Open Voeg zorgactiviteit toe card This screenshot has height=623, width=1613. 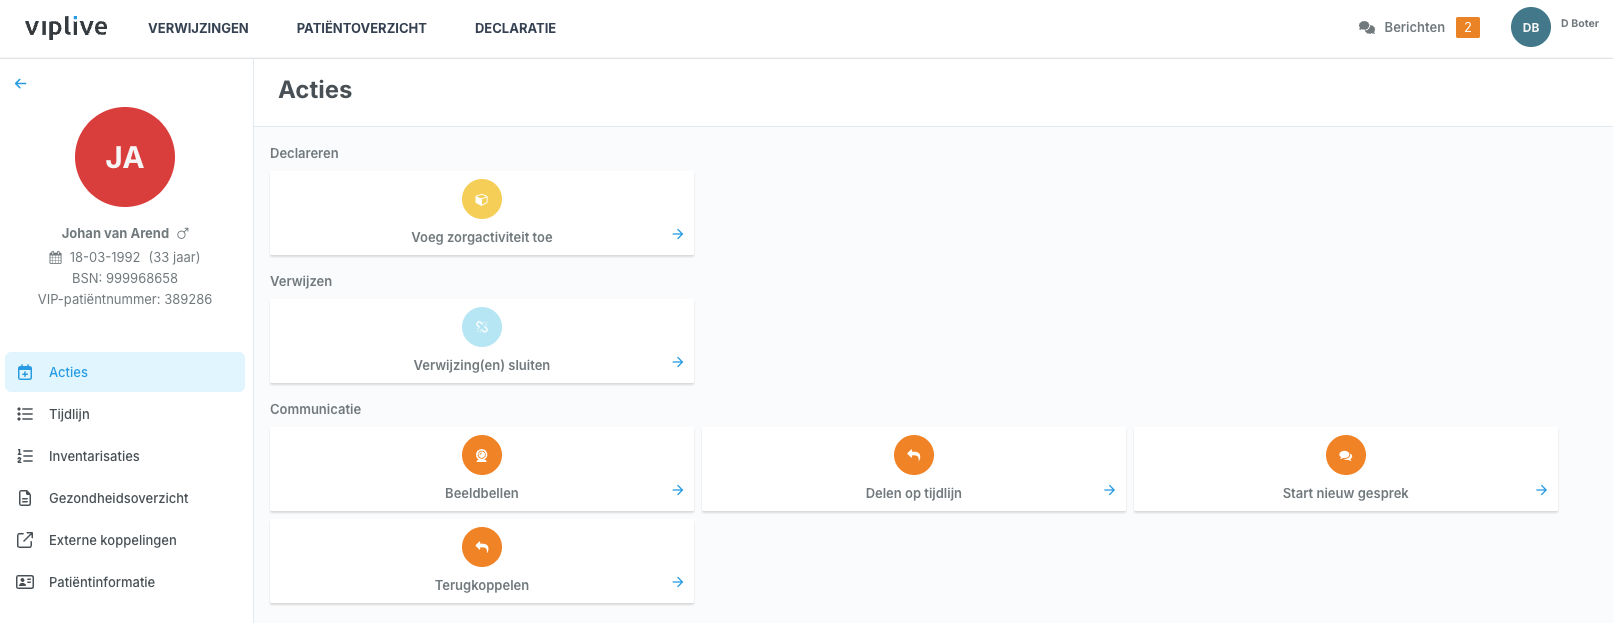482,213
